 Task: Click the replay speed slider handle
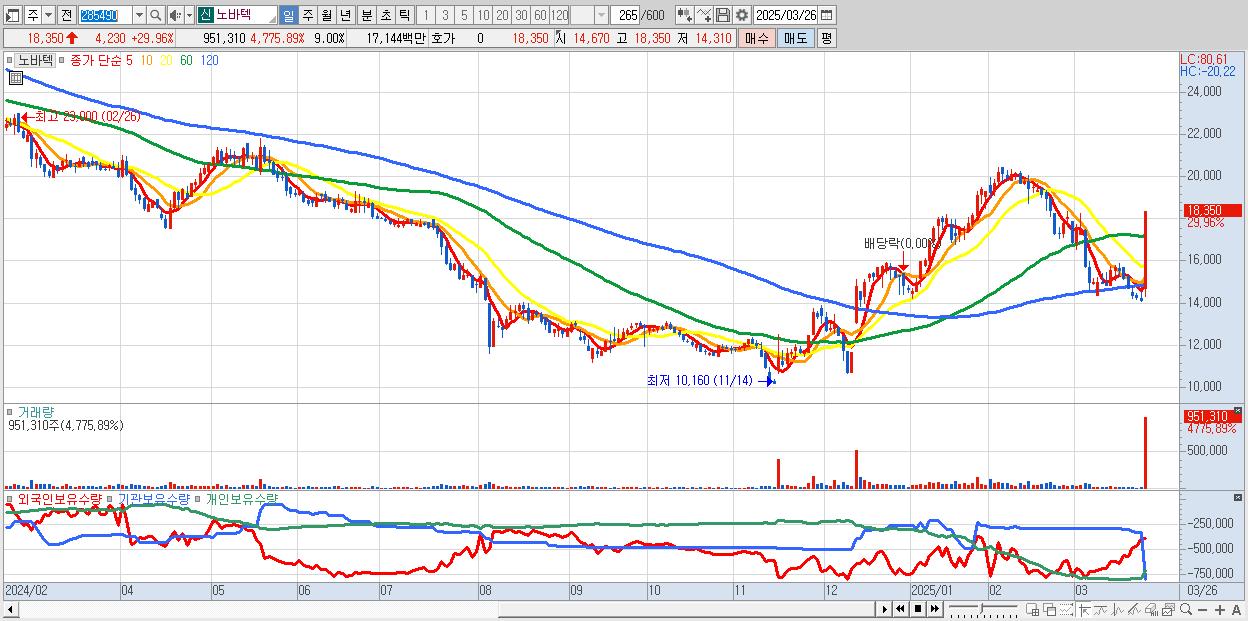click(981, 608)
